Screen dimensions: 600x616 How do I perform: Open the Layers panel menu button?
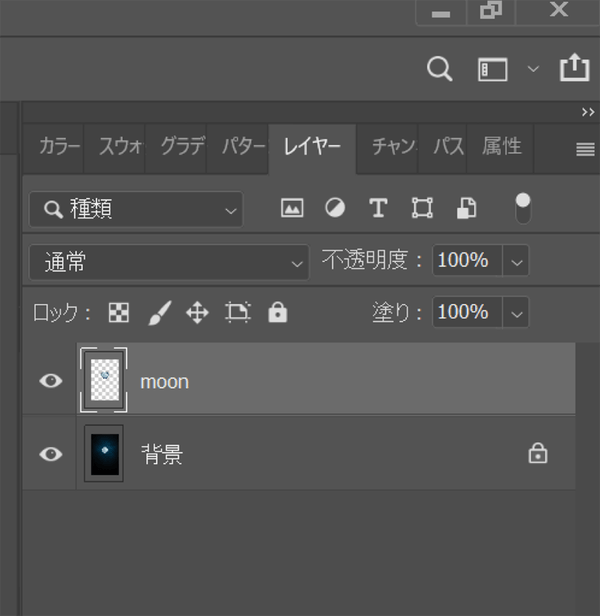pos(585,150)
